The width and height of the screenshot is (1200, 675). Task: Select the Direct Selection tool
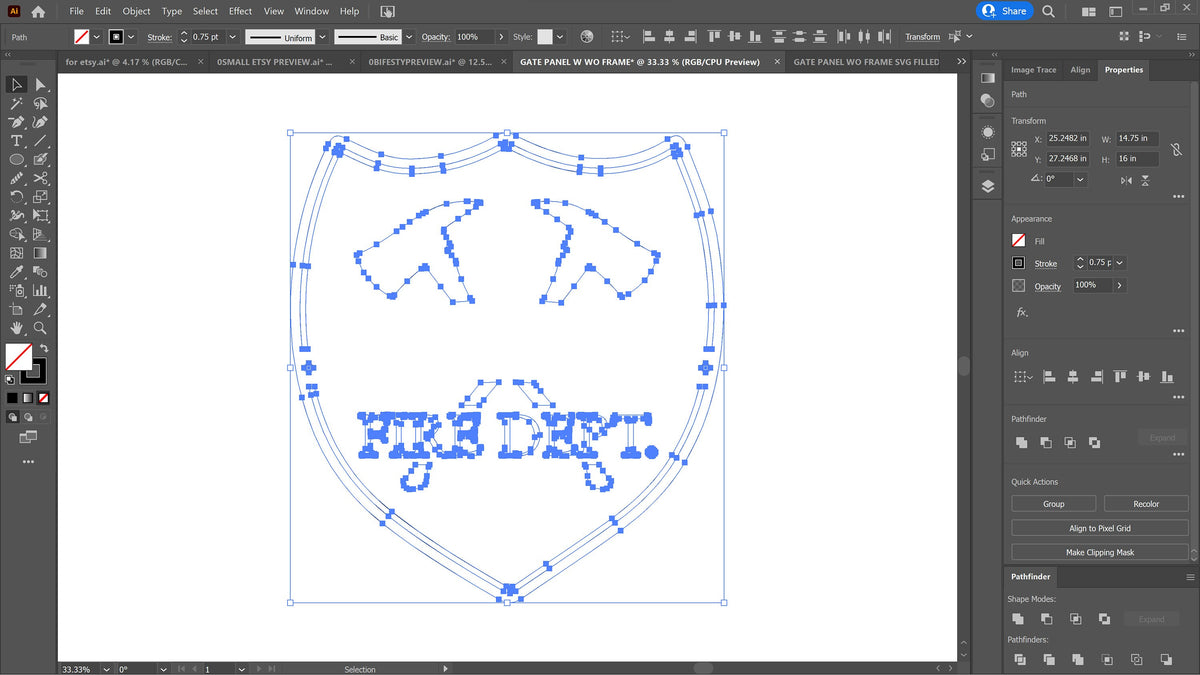coord(41,85)
